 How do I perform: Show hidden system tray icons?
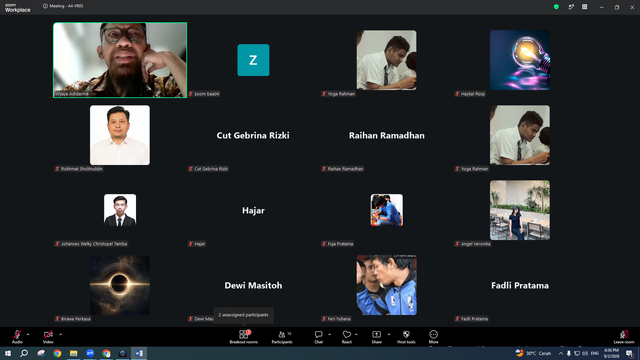pyautogui.click(x=561, y=353)
